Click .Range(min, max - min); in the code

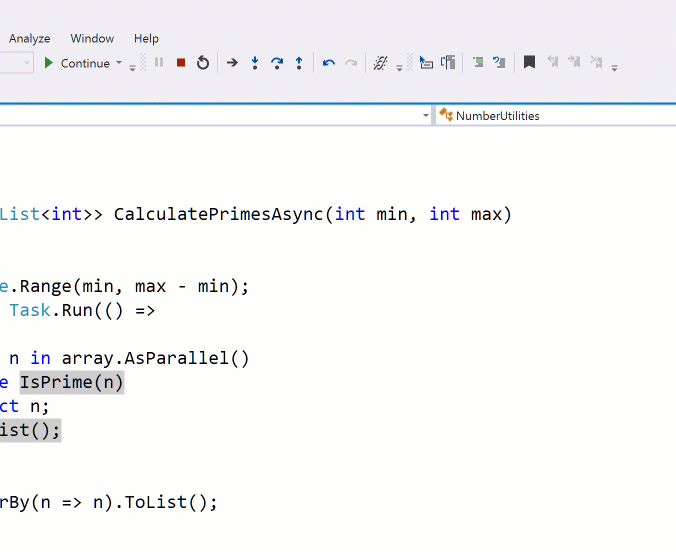129,286
